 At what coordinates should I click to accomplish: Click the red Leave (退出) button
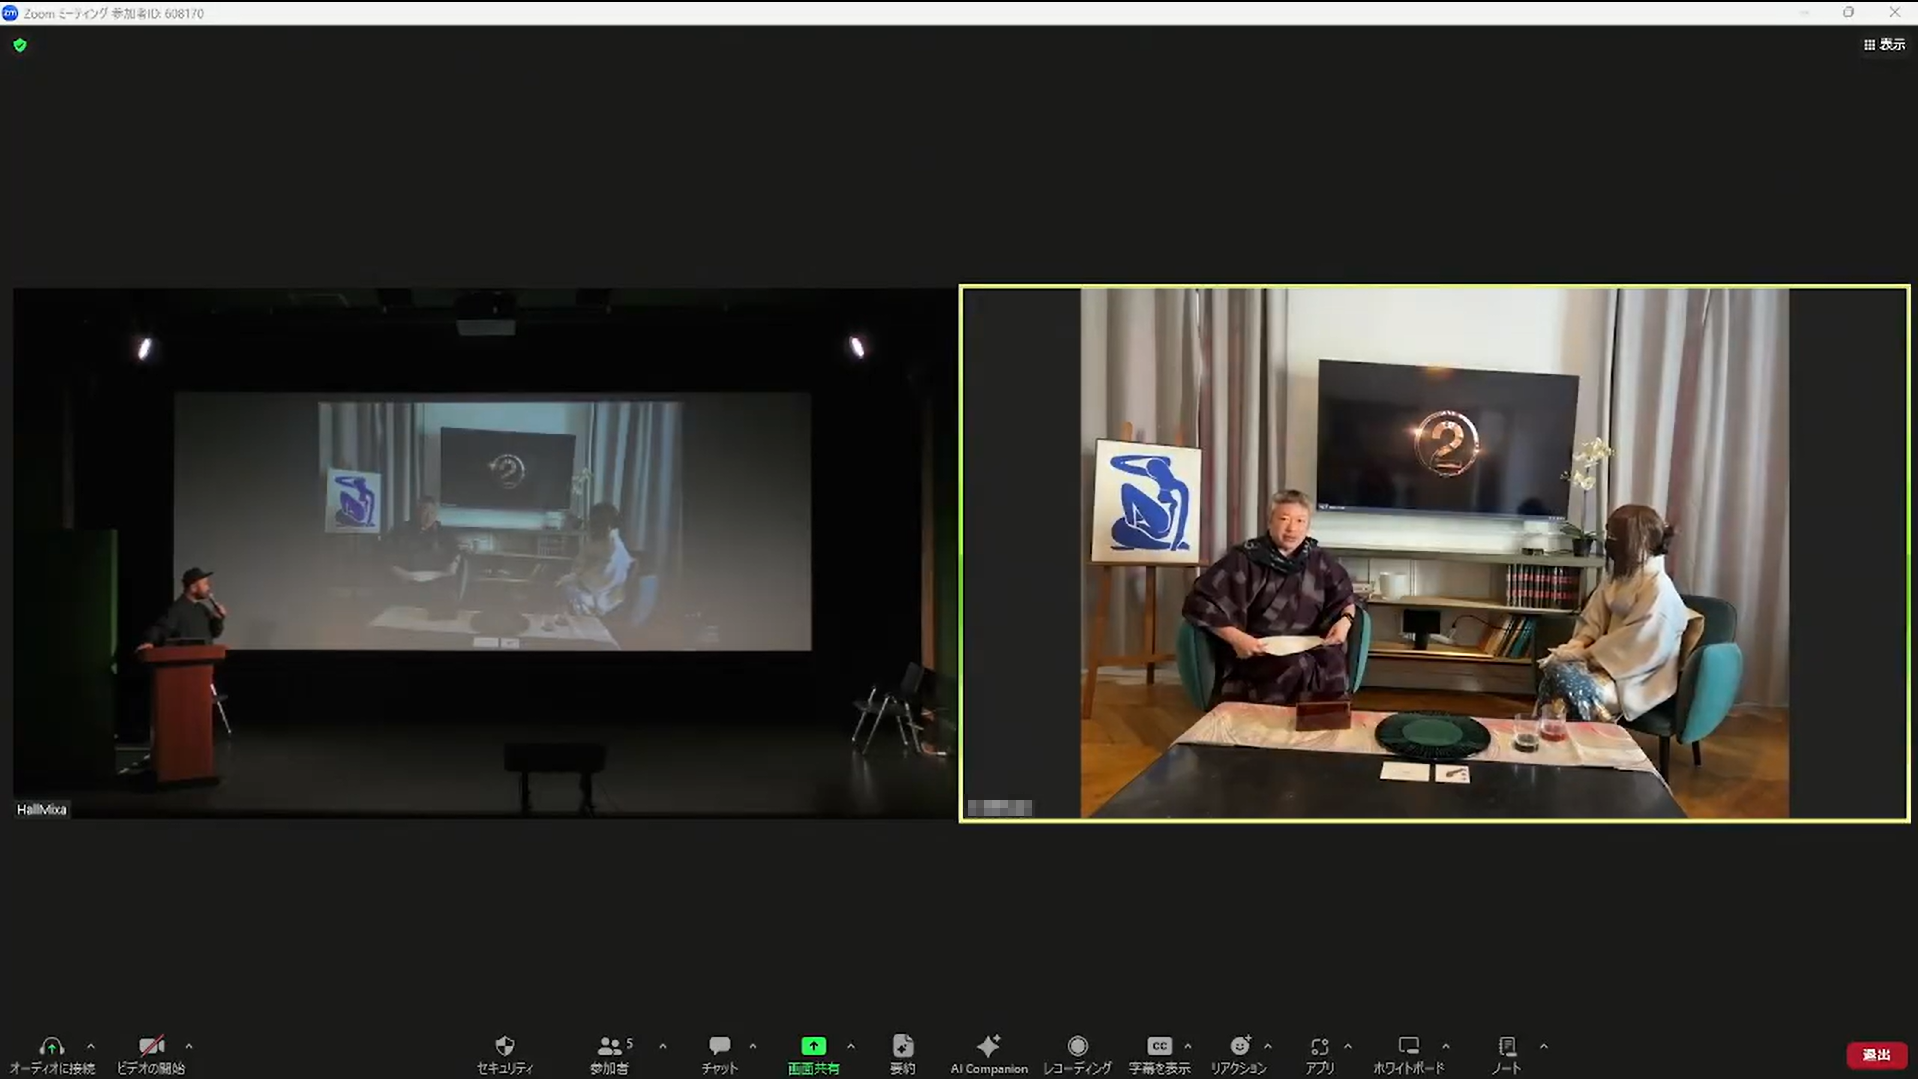tap(1876, 1055)
